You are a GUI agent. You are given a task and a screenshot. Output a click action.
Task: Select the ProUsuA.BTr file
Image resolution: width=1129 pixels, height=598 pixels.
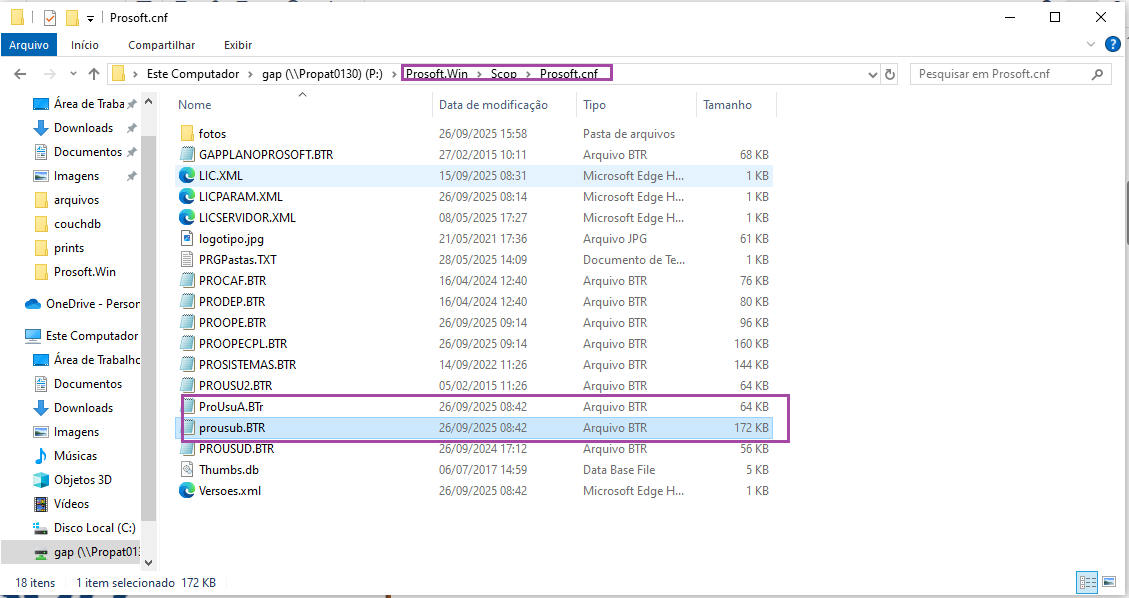coord(475,407)
